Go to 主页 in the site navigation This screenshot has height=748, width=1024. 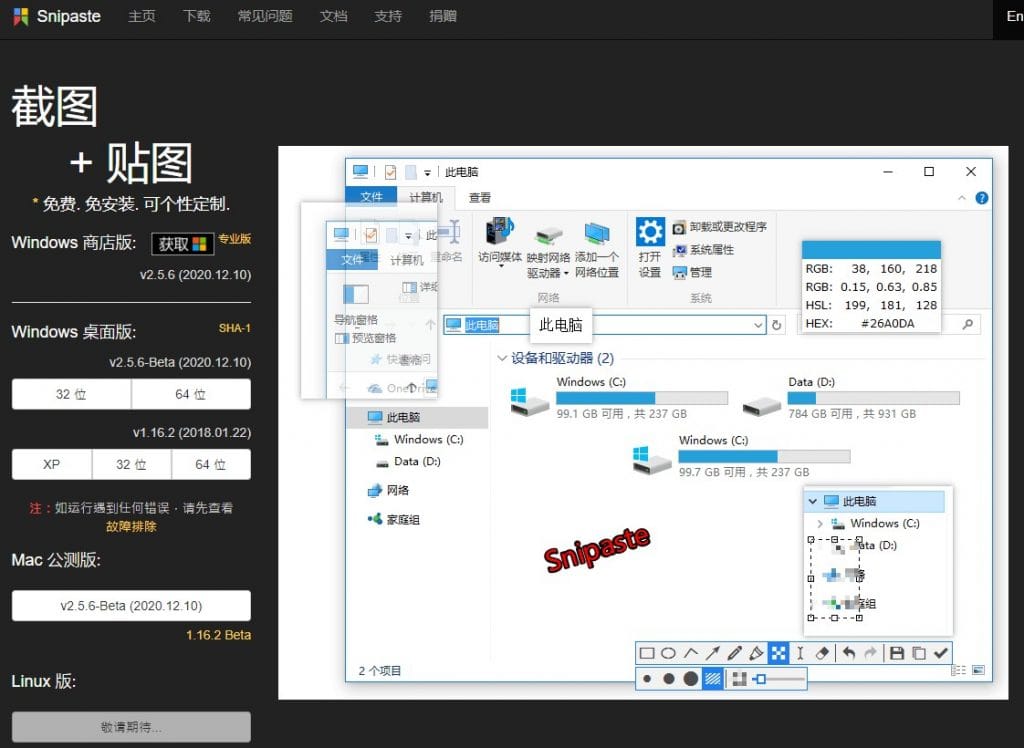point(142,16)
